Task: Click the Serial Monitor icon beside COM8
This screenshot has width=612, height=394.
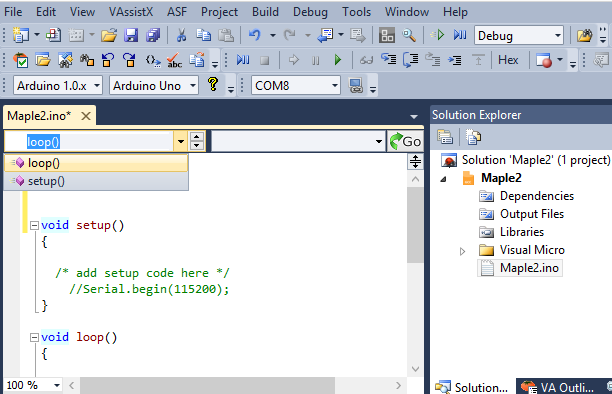Action: (356, 86)
